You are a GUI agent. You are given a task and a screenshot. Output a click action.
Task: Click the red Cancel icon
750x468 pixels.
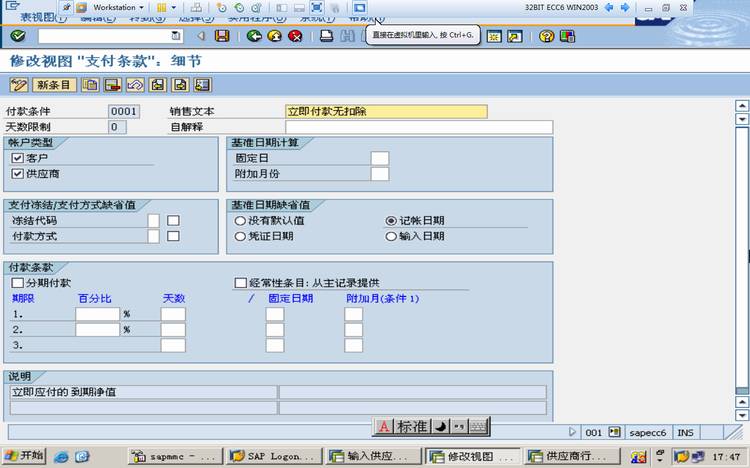pyautogui.click(x=295, y=36)
